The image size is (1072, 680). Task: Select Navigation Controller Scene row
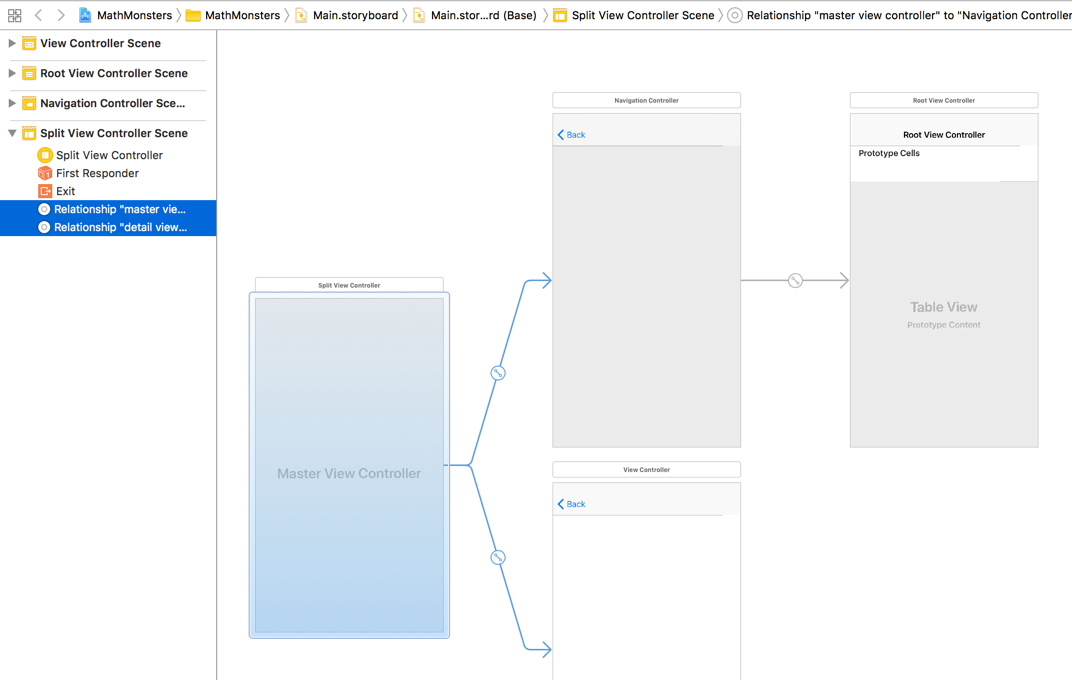(x=108, y=103)
